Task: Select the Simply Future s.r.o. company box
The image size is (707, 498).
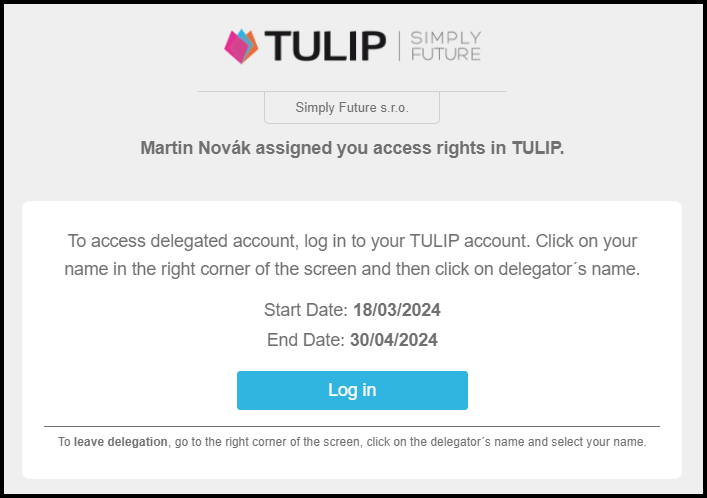Action: click(352, 107)
